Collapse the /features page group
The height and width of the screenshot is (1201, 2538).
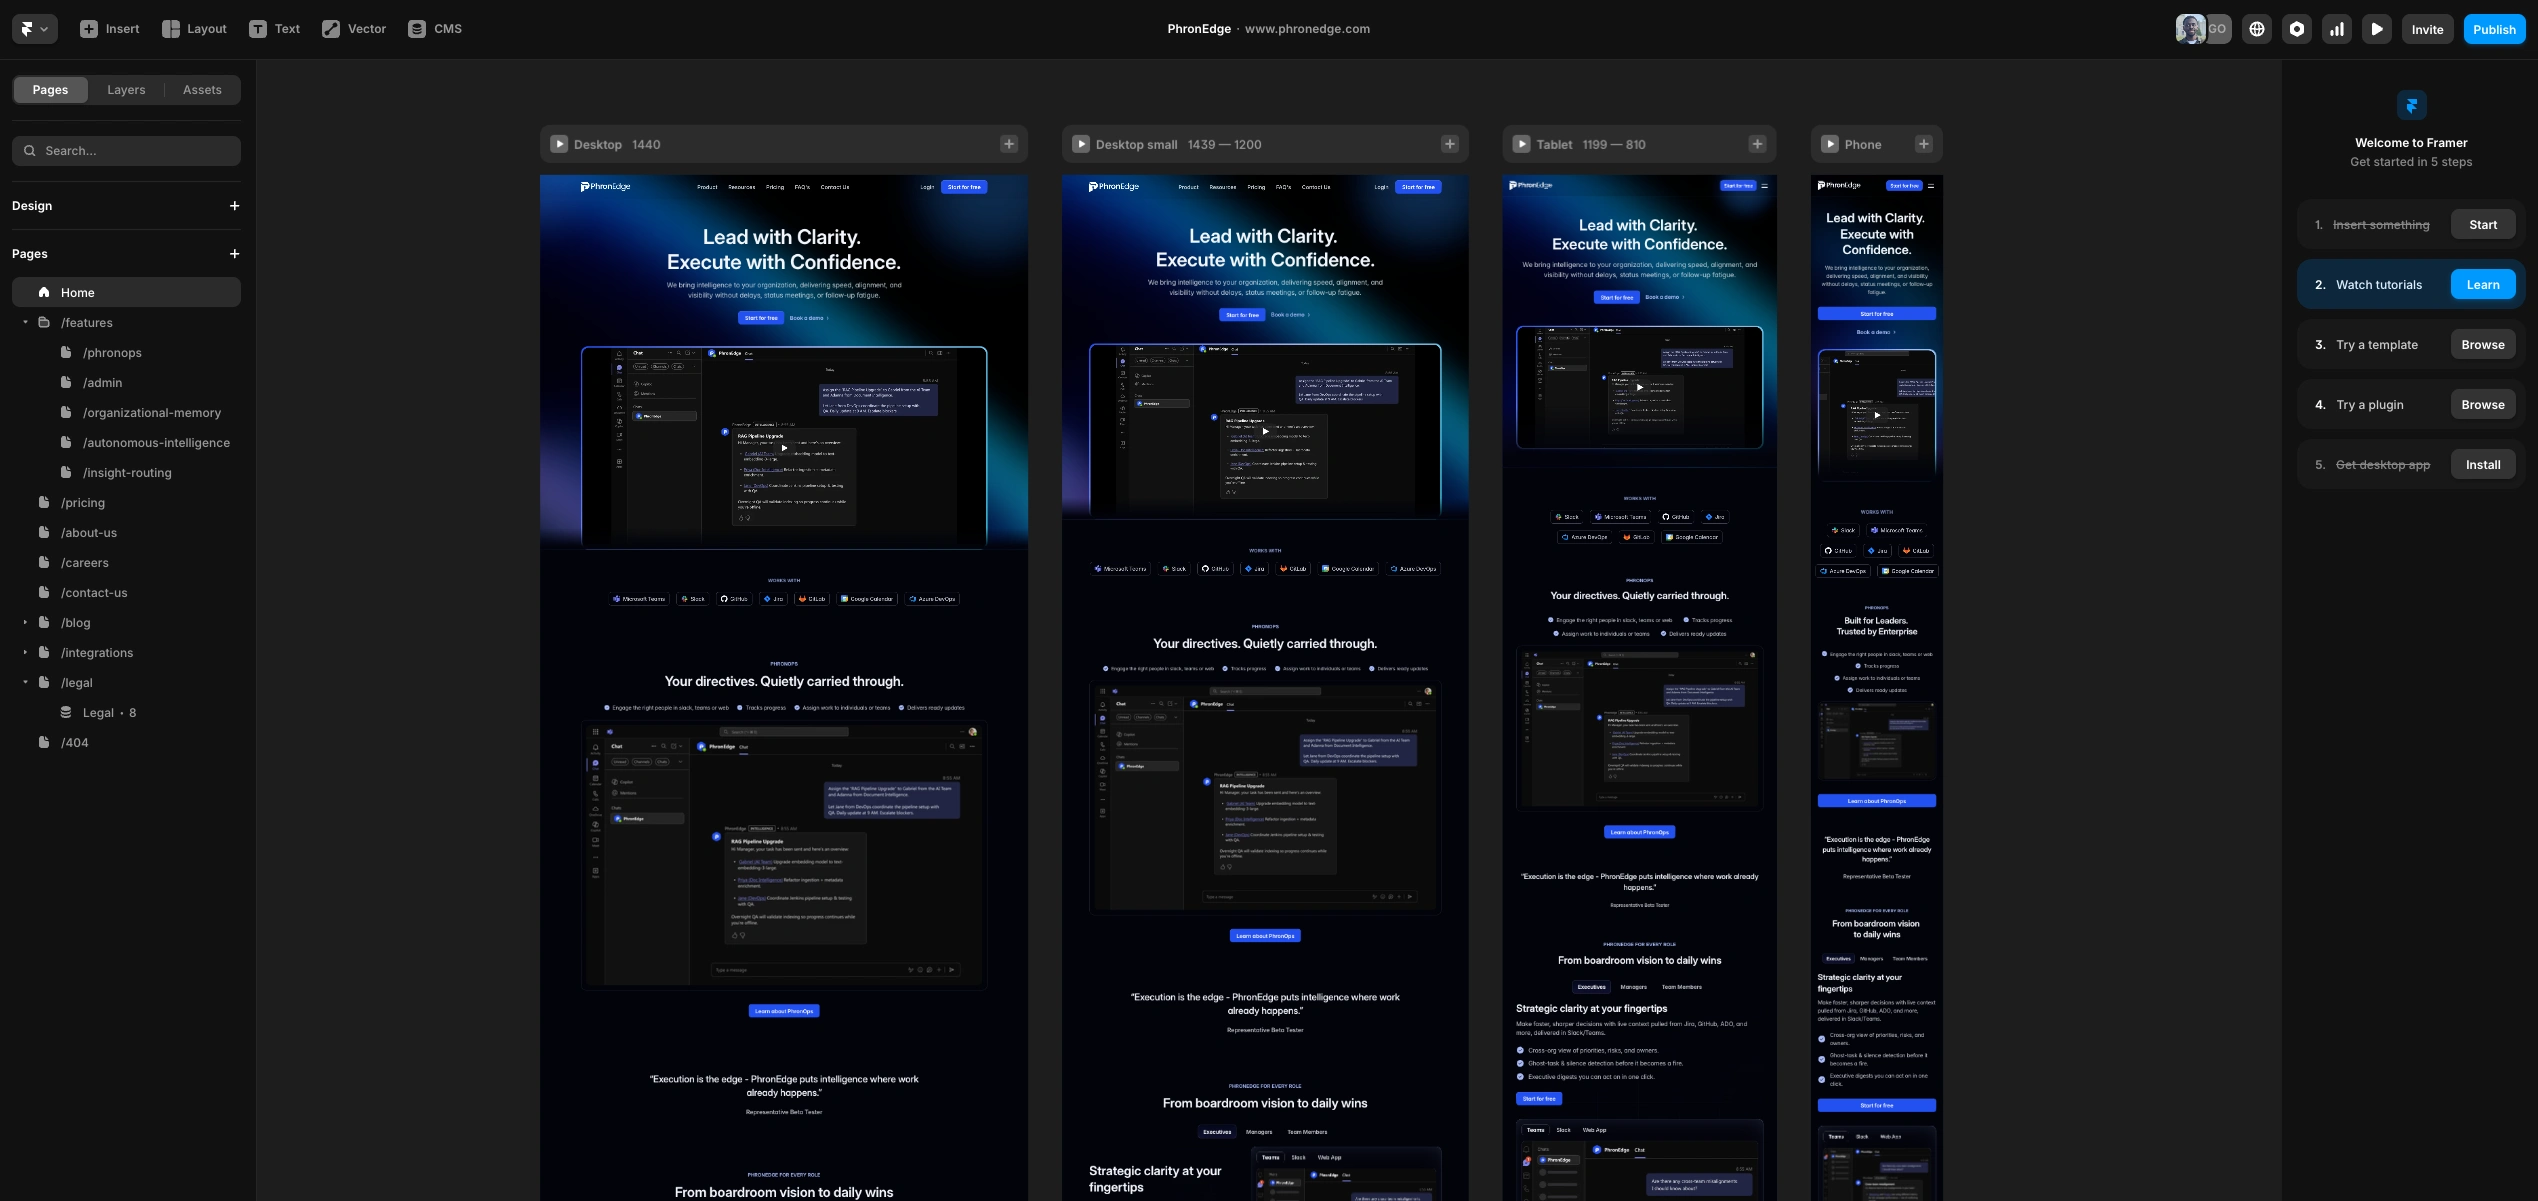[x=24, y=322]
